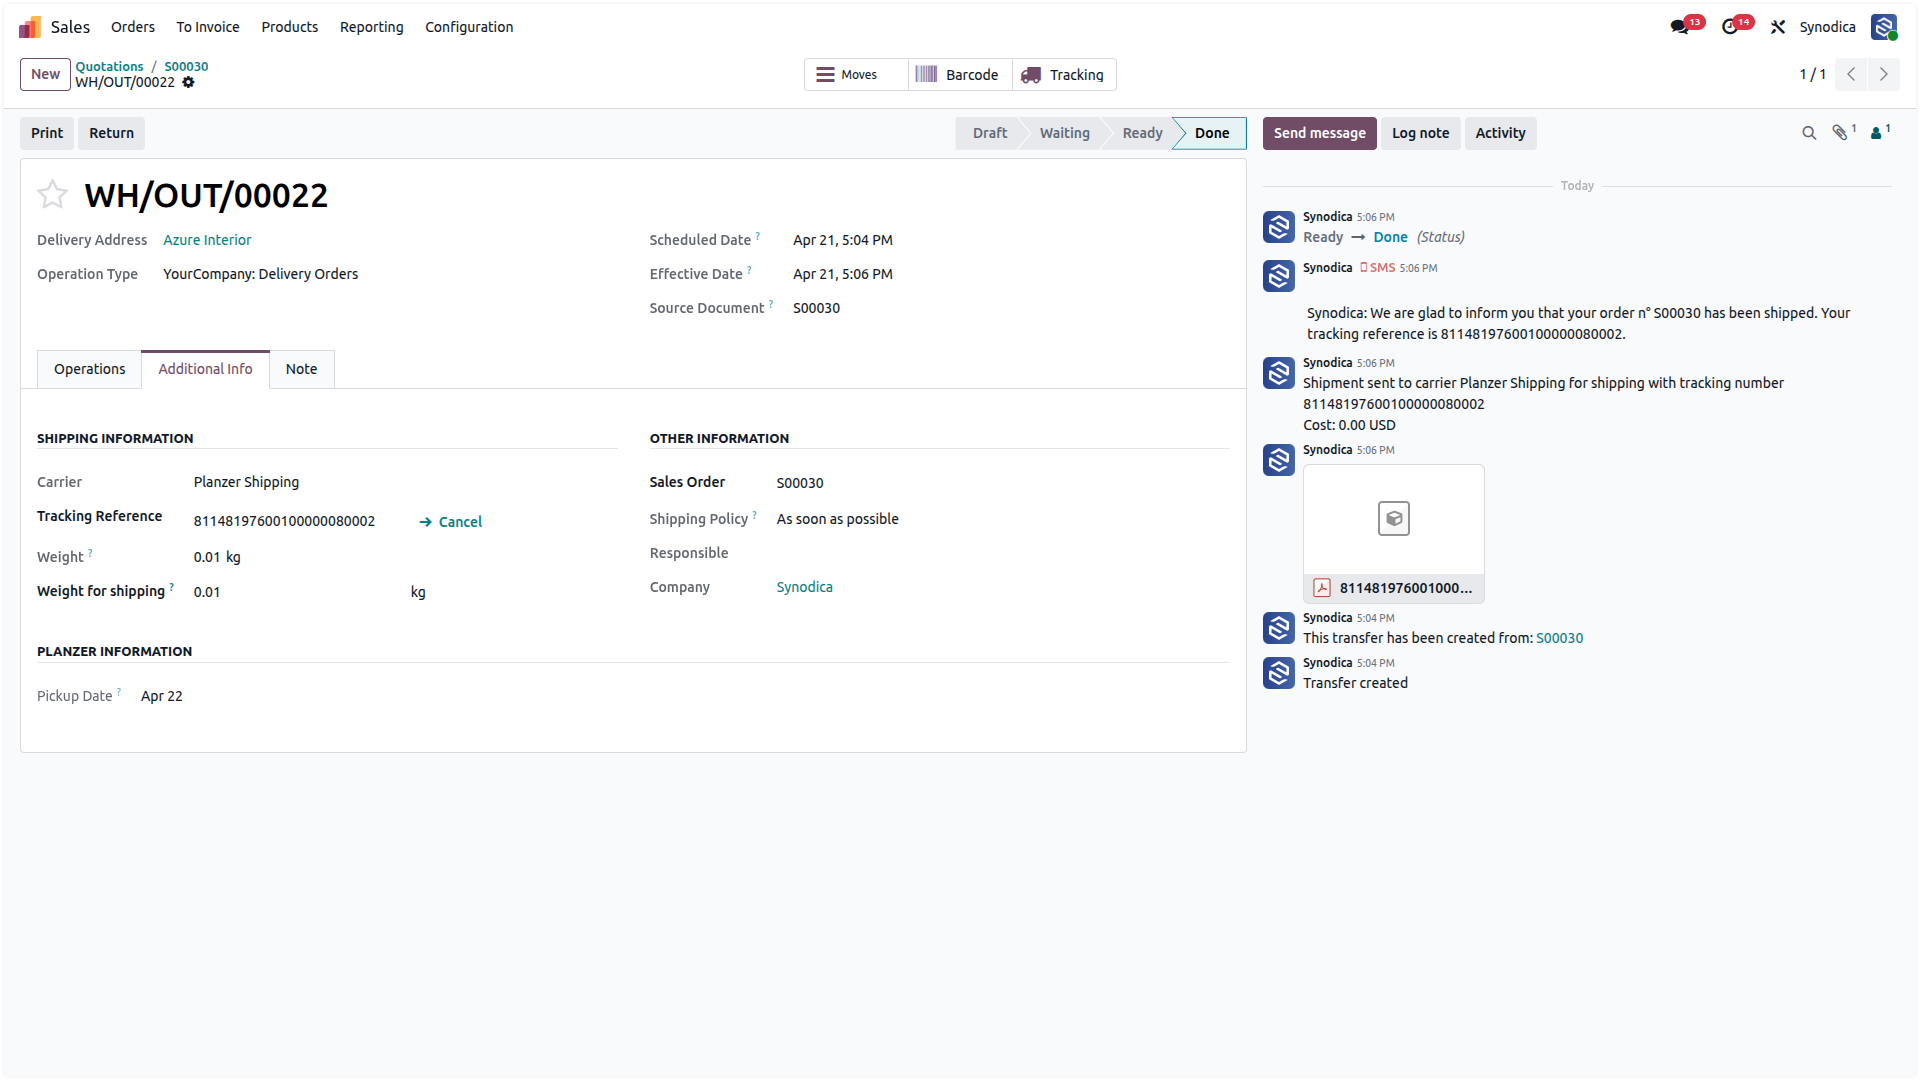
Task: Click the Send message button
Action: [1319, 133]
